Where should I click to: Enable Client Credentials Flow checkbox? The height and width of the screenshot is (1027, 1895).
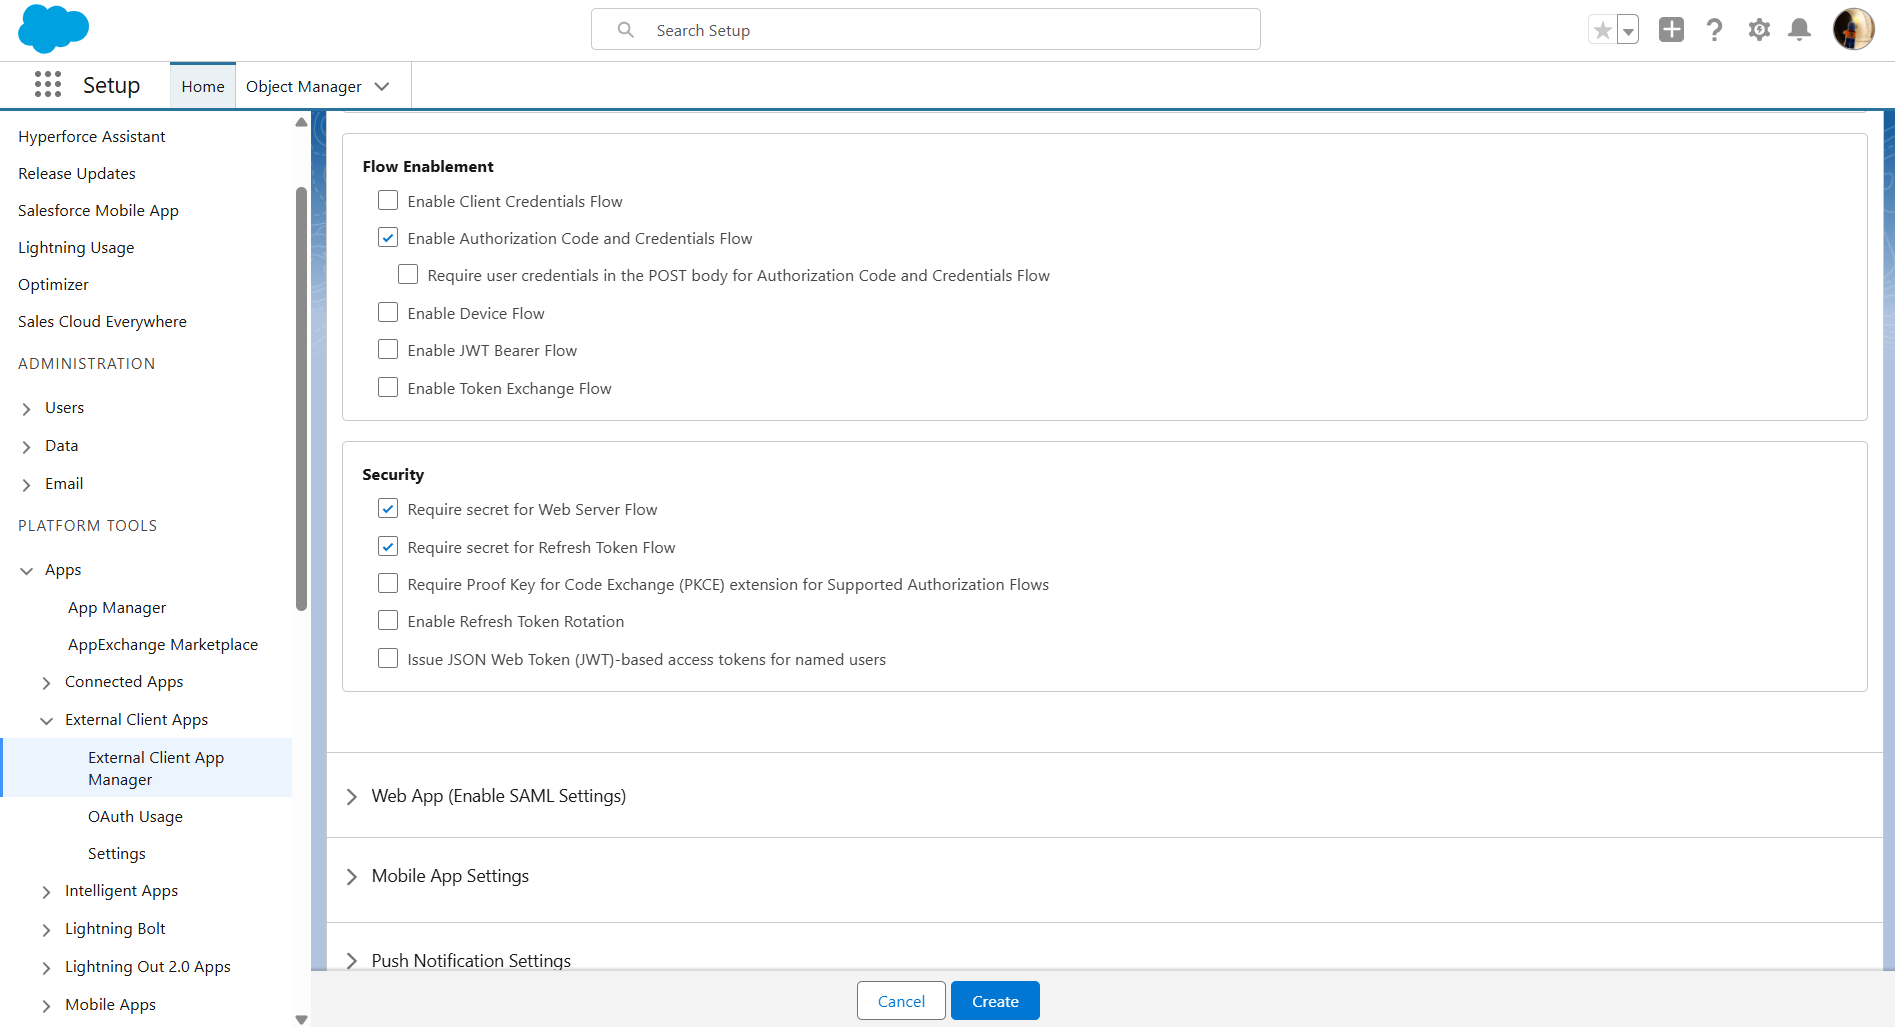(388, 201)
